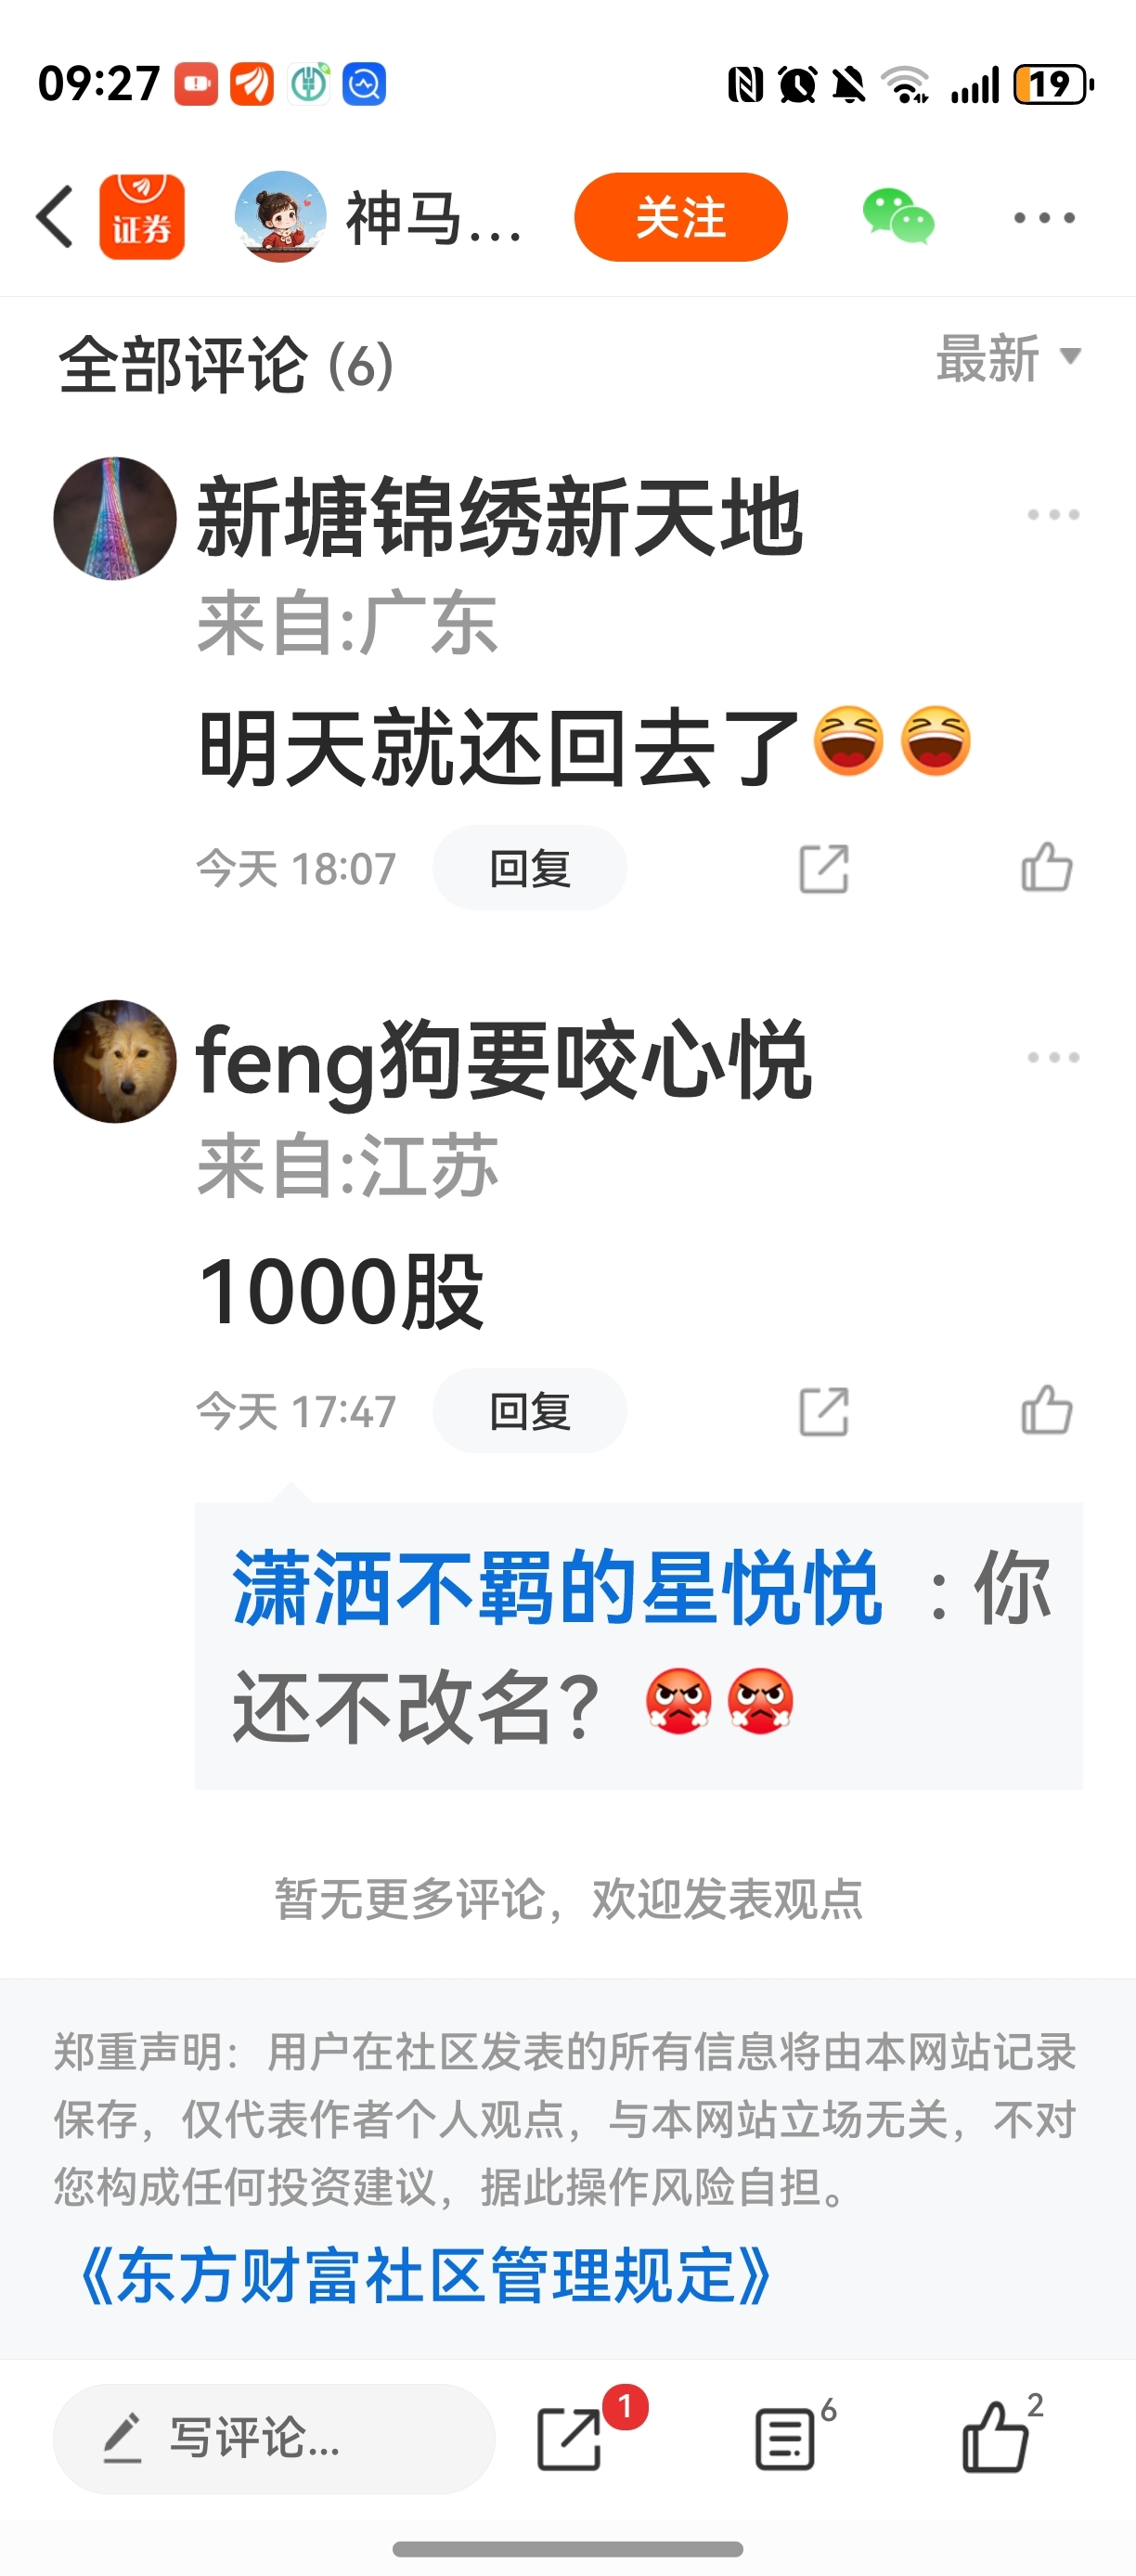Open the orange 证券 app icon
The height and width of the screenshot is (2576, 1136).
tap(142, 217)
